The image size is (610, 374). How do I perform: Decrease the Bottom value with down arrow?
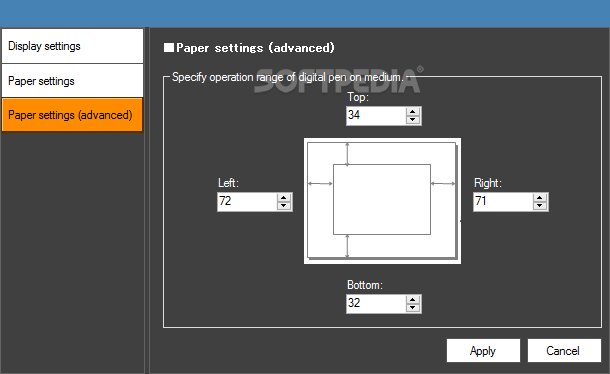tap(413, 308)
